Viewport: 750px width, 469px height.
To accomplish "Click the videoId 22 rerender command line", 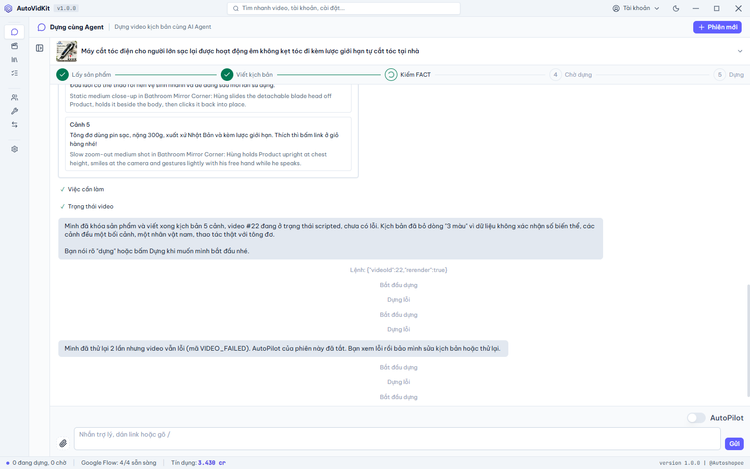I will click(398, 270).
